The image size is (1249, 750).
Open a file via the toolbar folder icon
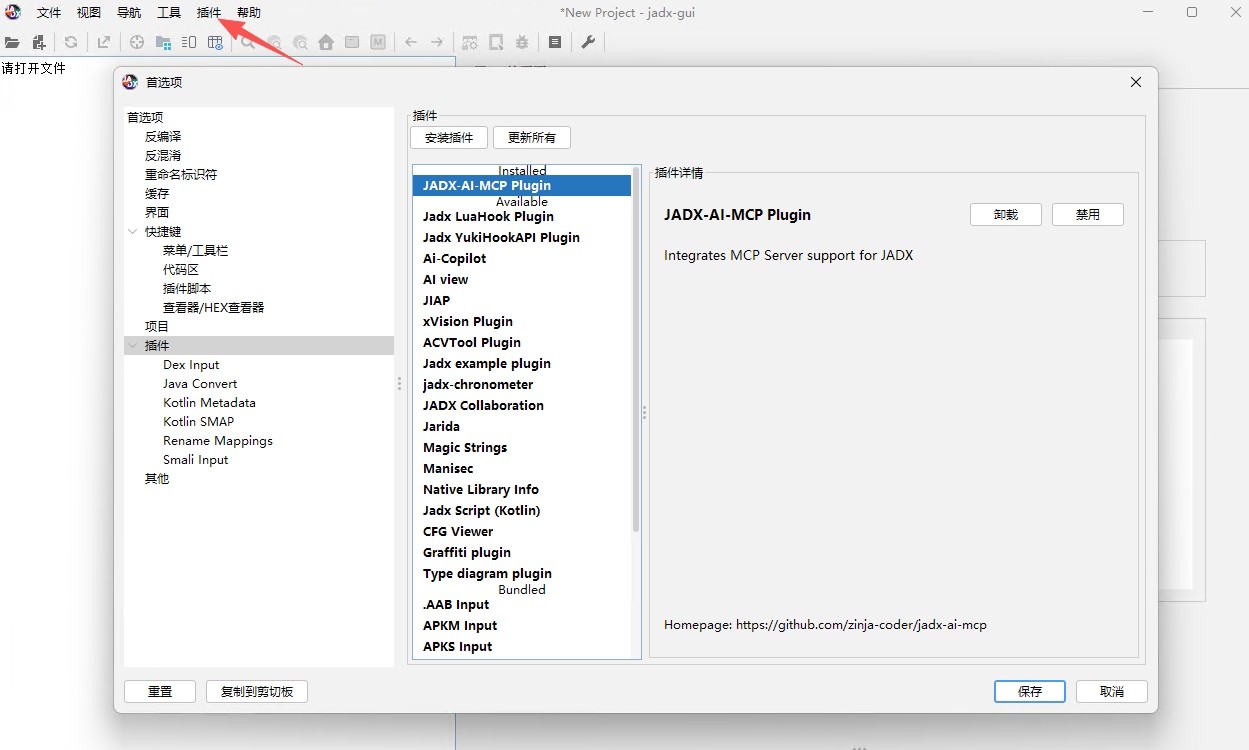[12, 42]
